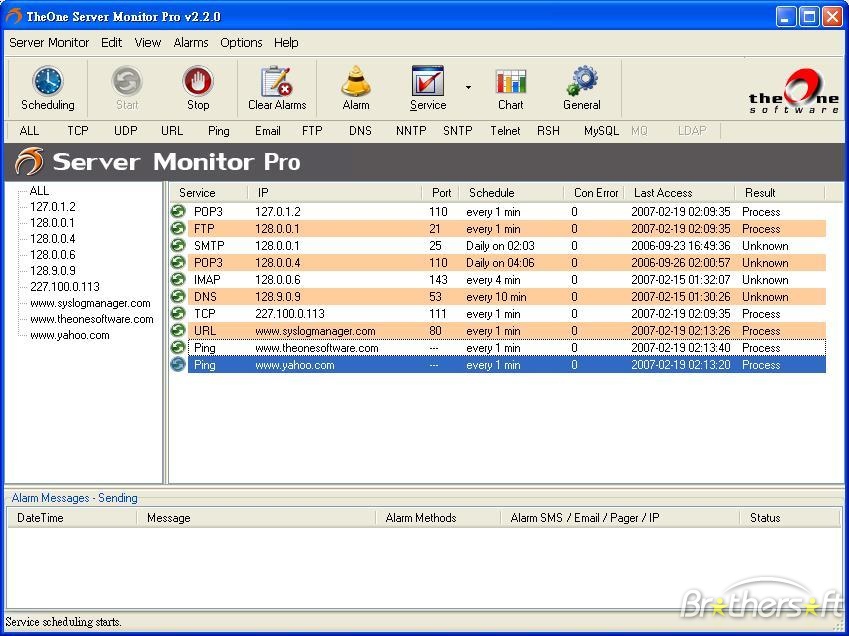Image resolution: width=849 pixels, height=636 pixels.
Task: Select the MySQL filter button
Action: (601, 131)
